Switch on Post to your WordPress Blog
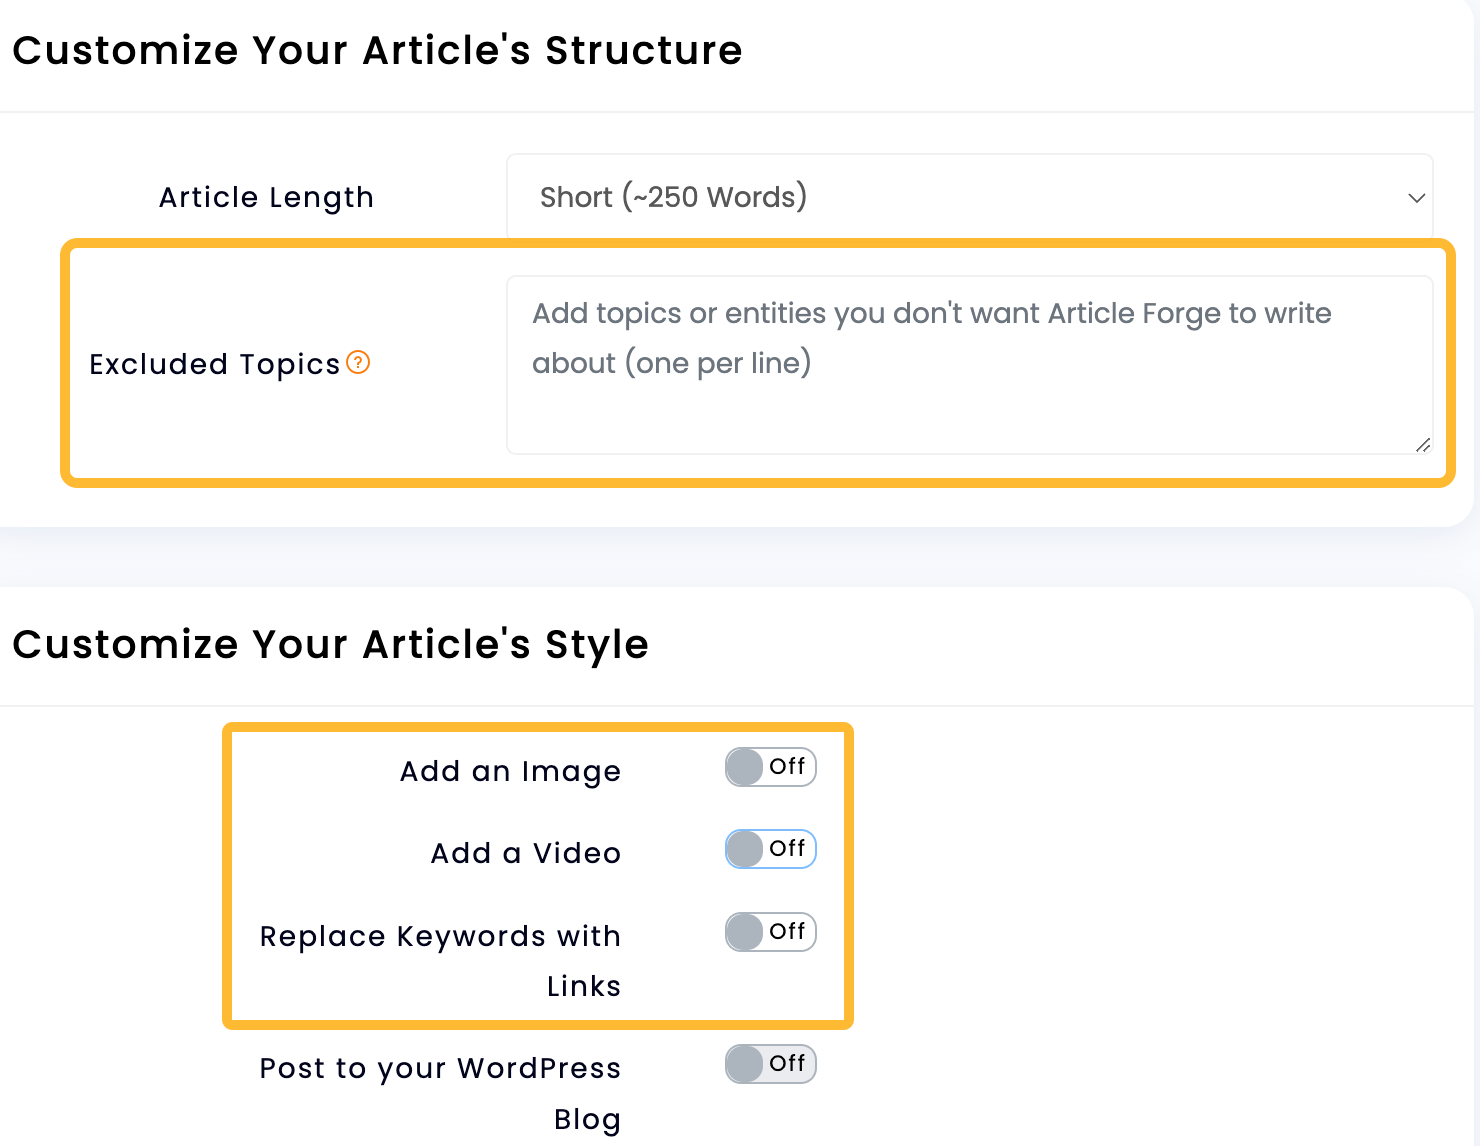The width and height of the screenshot is (1480, 1146). (770, 1064)
